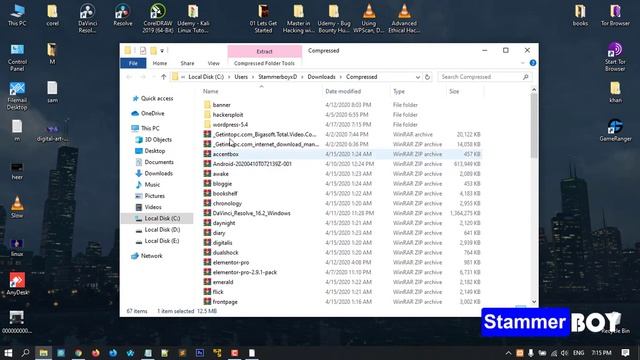Viewport: 640px width, 360px height.
Task: Launch Start Tor Browser shortcut
Action: [615, 57]
